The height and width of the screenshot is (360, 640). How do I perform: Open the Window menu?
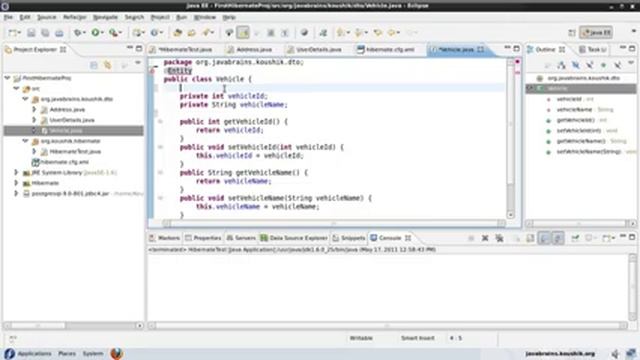(204, 17)
